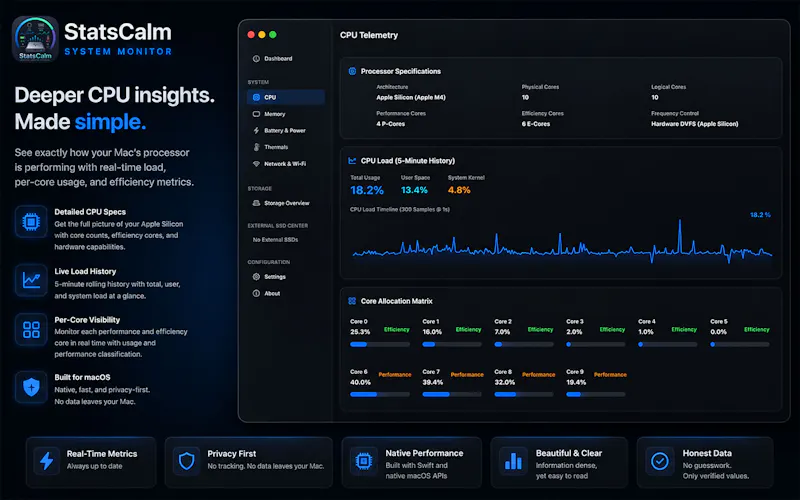Click the CPU Telemetry window title
Image resolution: width=800 pixels, height=500 pixels.
tap(369, 35)
